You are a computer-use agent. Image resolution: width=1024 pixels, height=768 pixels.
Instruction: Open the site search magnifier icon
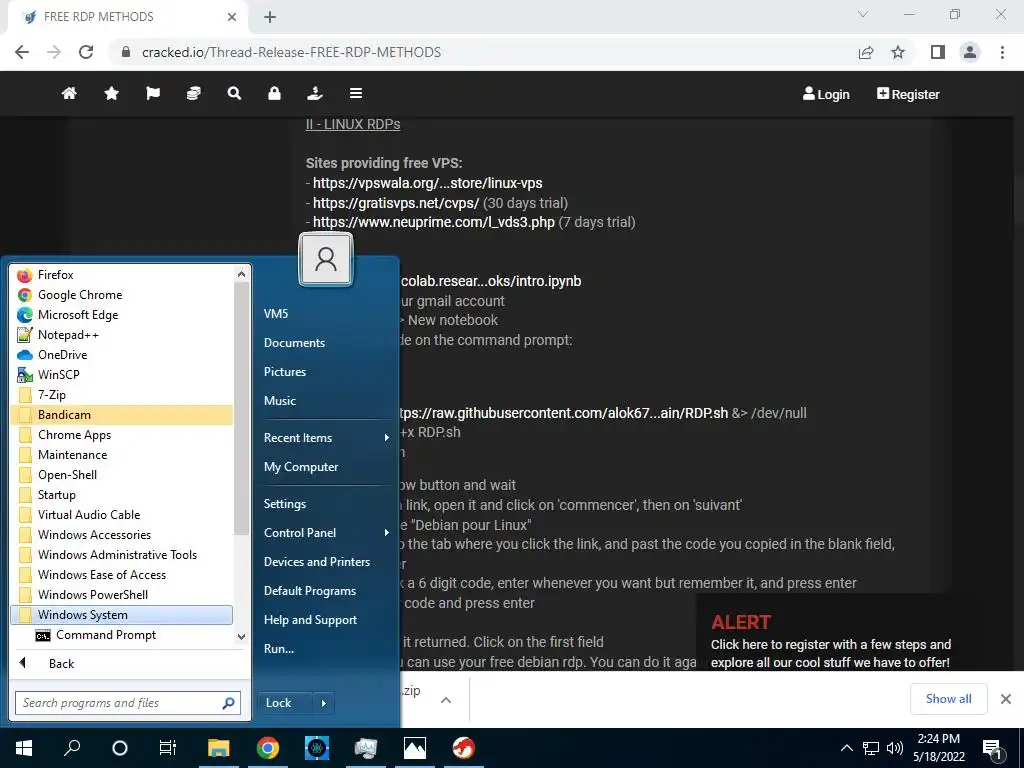(x=234, y=93)
